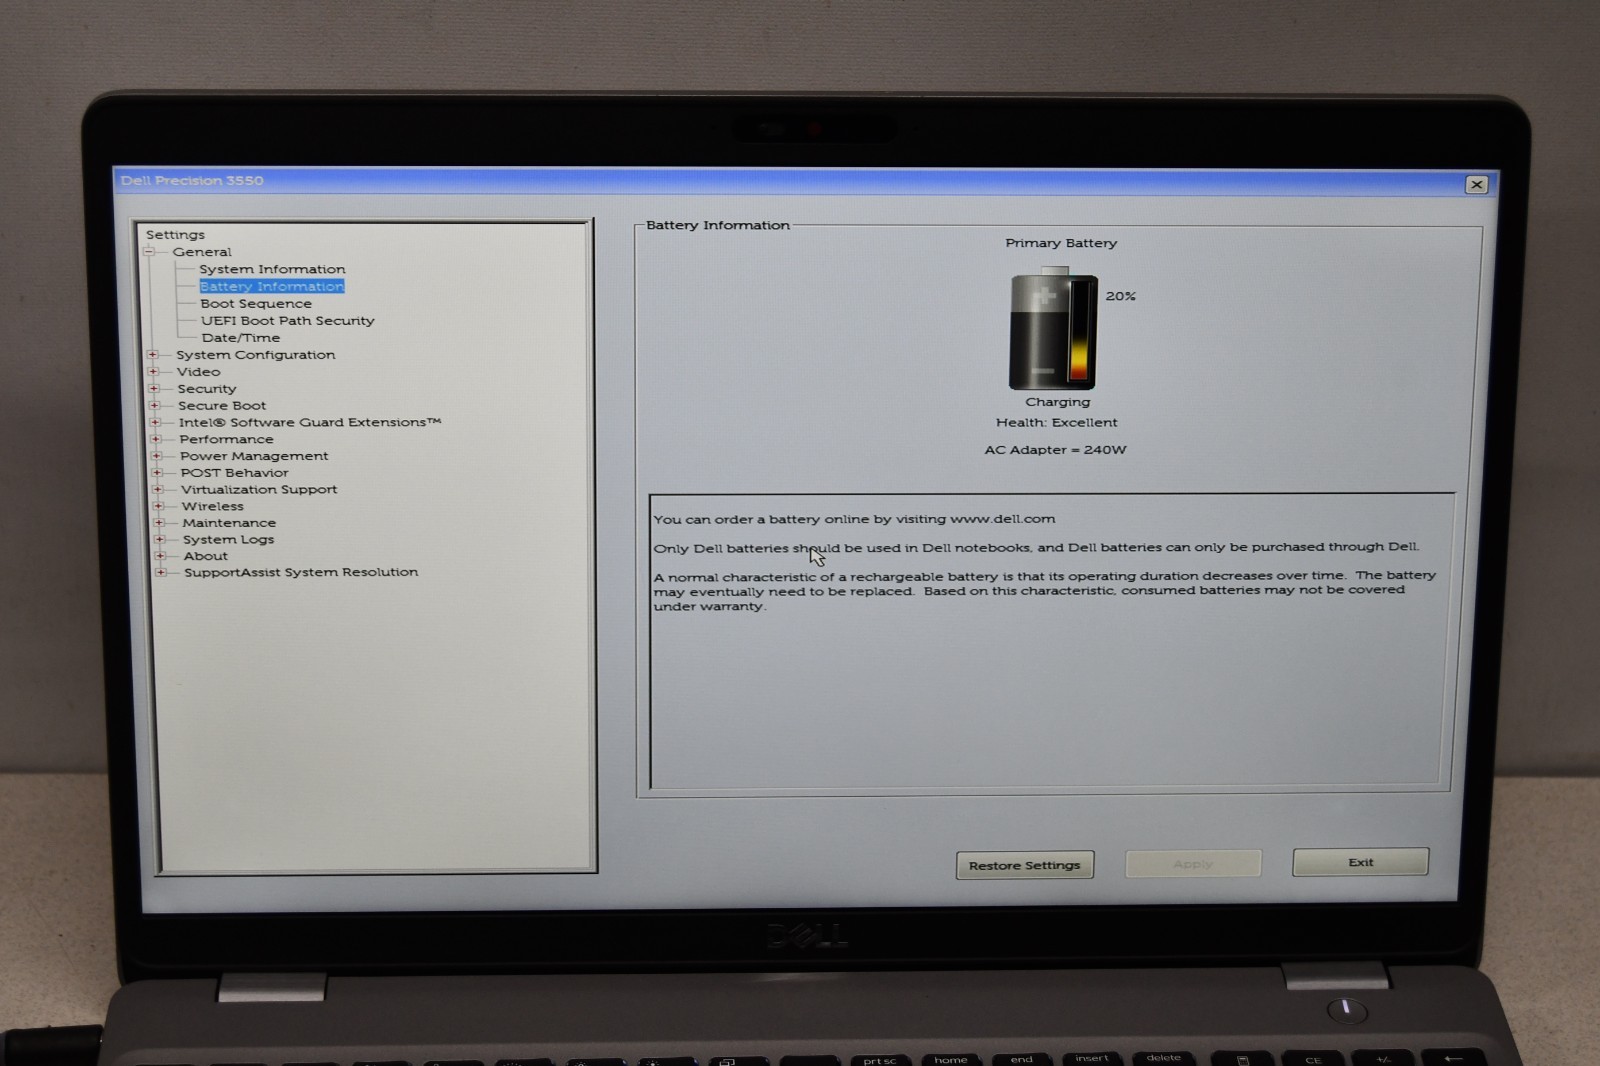The width and height of the screenshot is (1600, 1066).
Task: Click the Health: Excellent text
Action: [1057, 423]
